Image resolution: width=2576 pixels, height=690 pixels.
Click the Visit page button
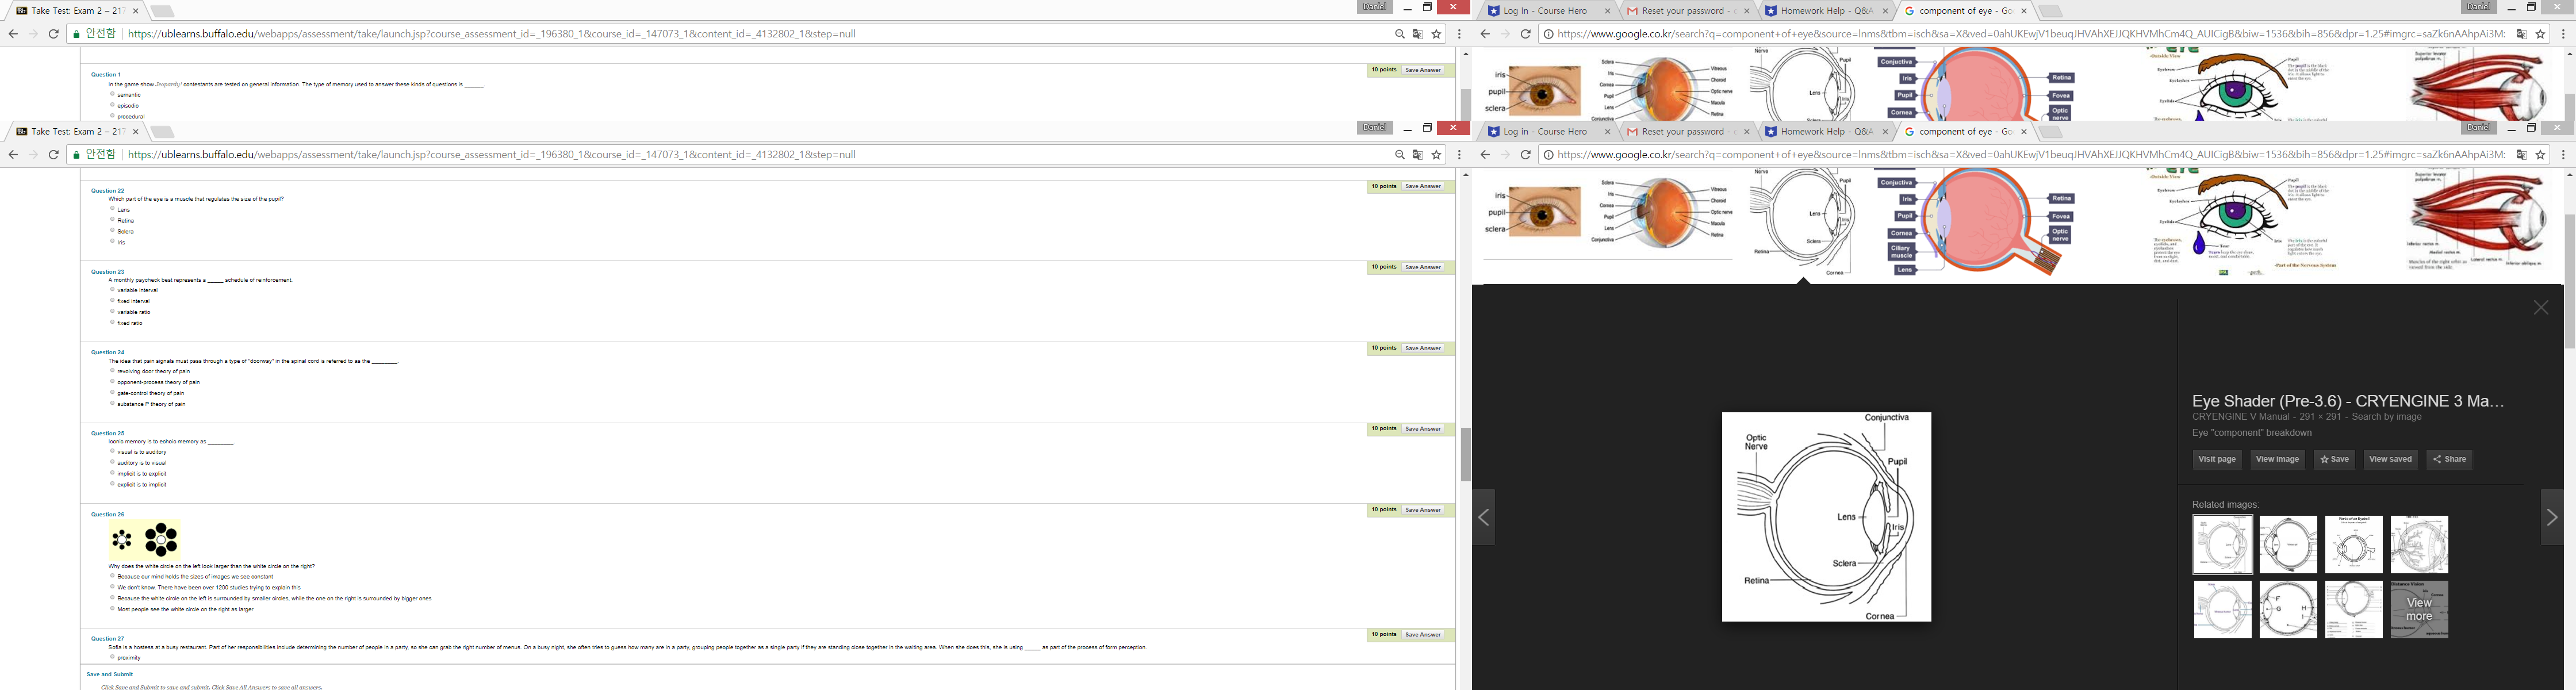[2217, 459]
